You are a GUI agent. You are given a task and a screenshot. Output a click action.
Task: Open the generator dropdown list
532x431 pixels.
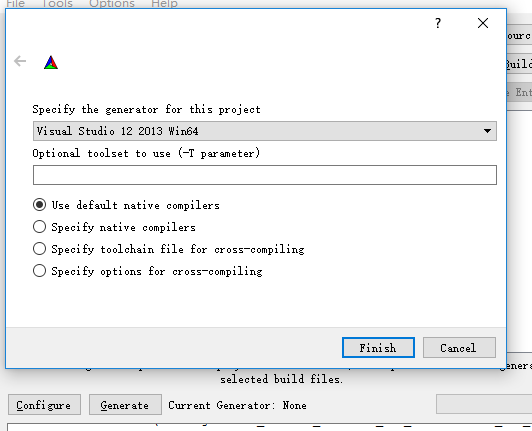(x=487, y=131)
